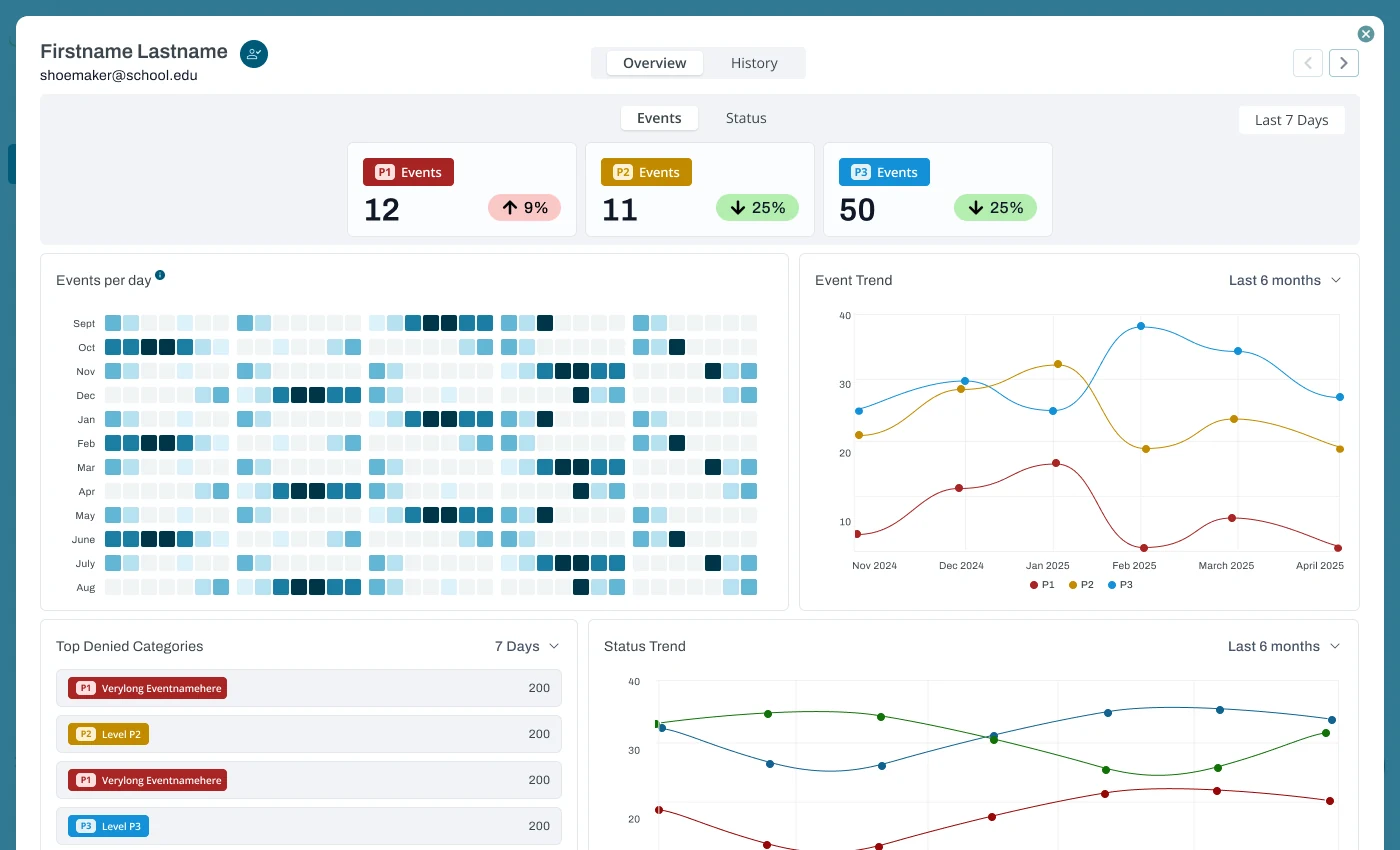Click the down-arrow 25% badge on P2 card
Image resolution: width=1400 pixels, height=850 pixels.
point(758,208)
